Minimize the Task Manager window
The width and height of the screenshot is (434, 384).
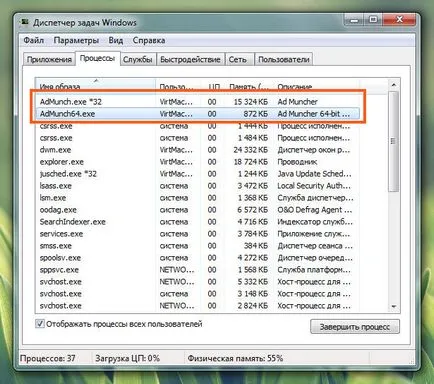pos(354,20)
